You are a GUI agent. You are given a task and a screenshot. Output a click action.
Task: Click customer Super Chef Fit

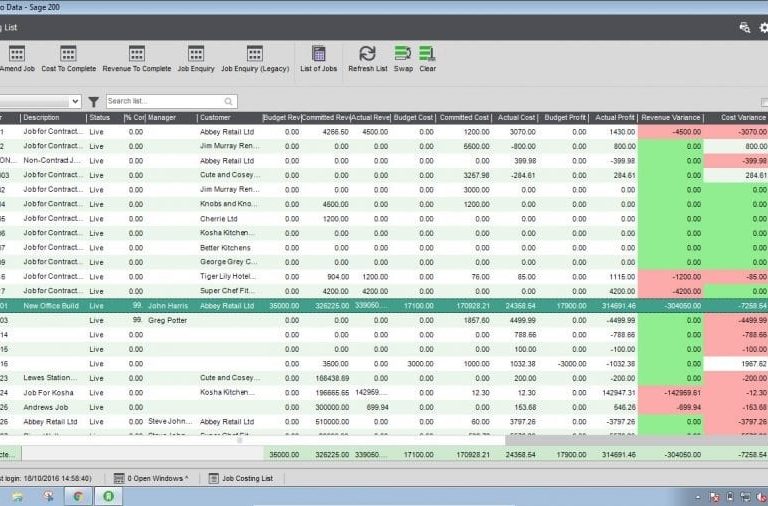pos(227,291)
